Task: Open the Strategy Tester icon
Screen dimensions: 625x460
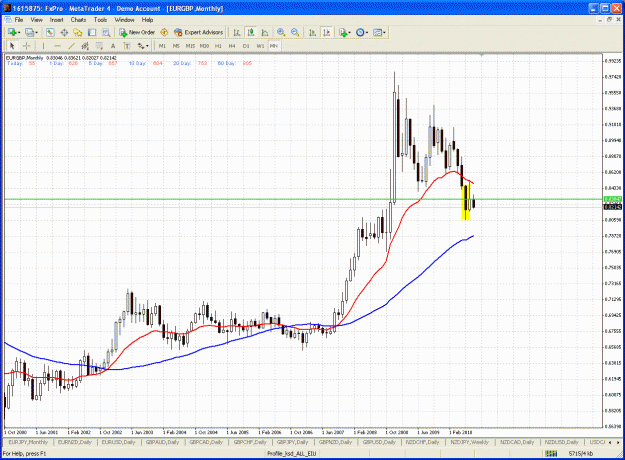Action: pyautogui.click(x=106, y=32)
